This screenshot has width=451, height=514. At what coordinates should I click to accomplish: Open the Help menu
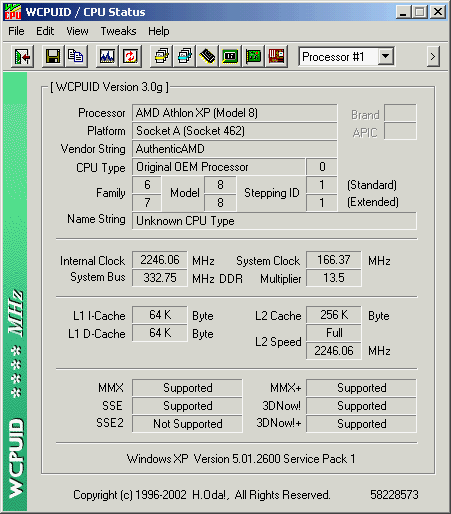(159, 31)
